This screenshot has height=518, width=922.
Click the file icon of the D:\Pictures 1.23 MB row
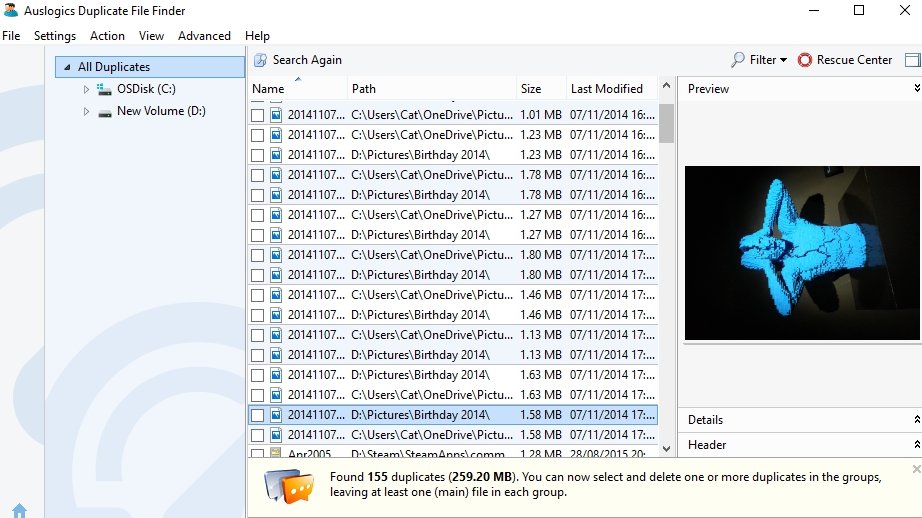(x=276, y=155)
